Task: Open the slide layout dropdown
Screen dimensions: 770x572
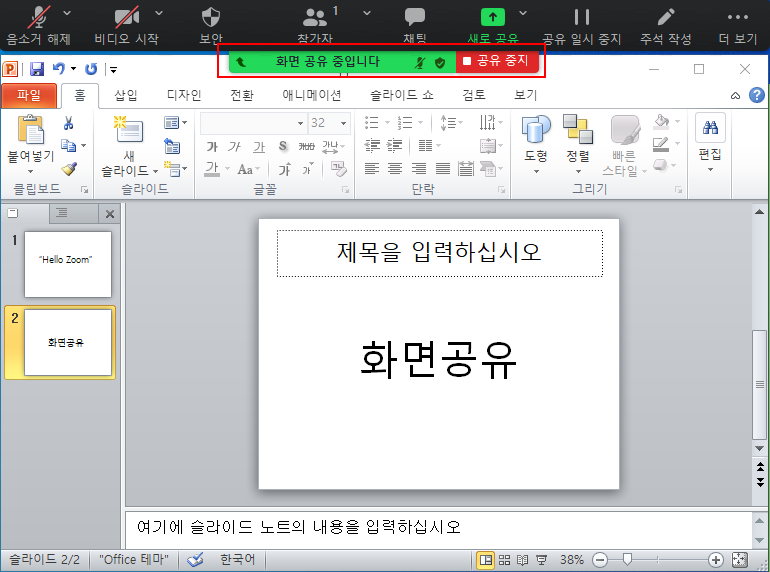Action: (x=175, y=123)
